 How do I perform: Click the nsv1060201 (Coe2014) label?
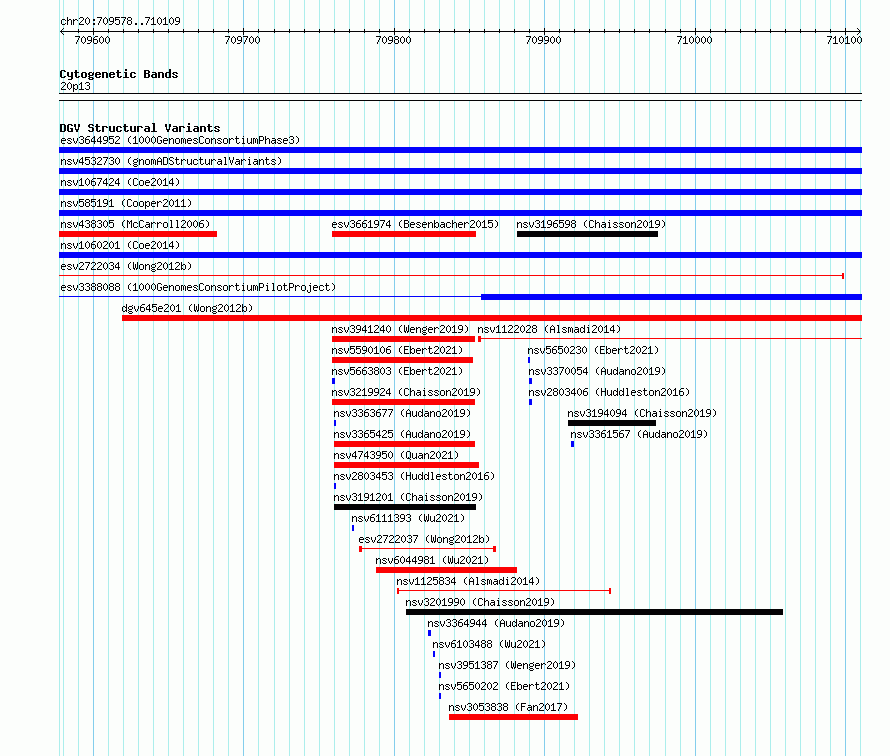point(120,245)
